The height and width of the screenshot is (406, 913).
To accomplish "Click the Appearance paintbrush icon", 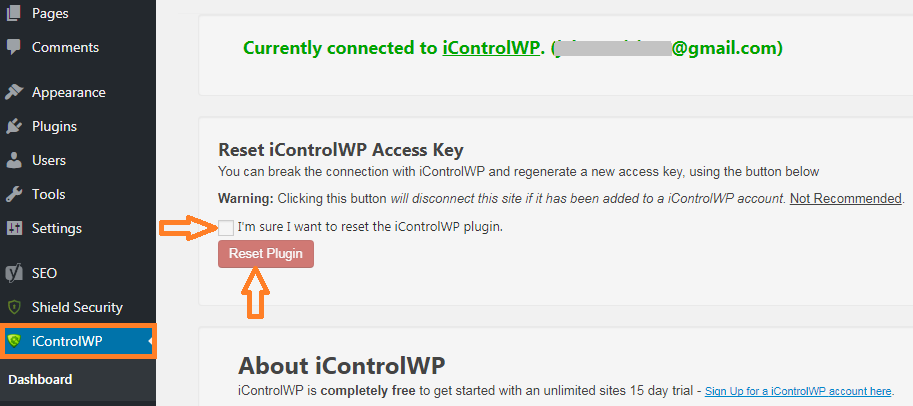I will click(13, 92).
